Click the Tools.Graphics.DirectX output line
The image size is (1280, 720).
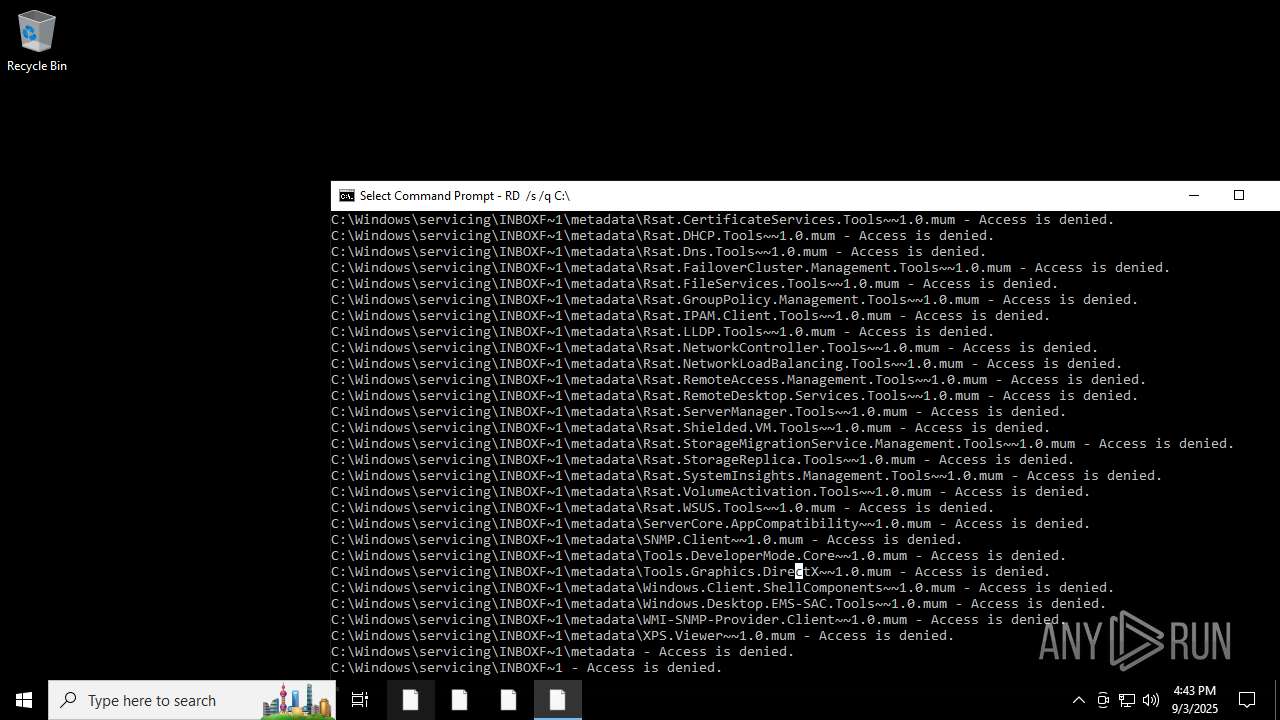pos(691,572)
